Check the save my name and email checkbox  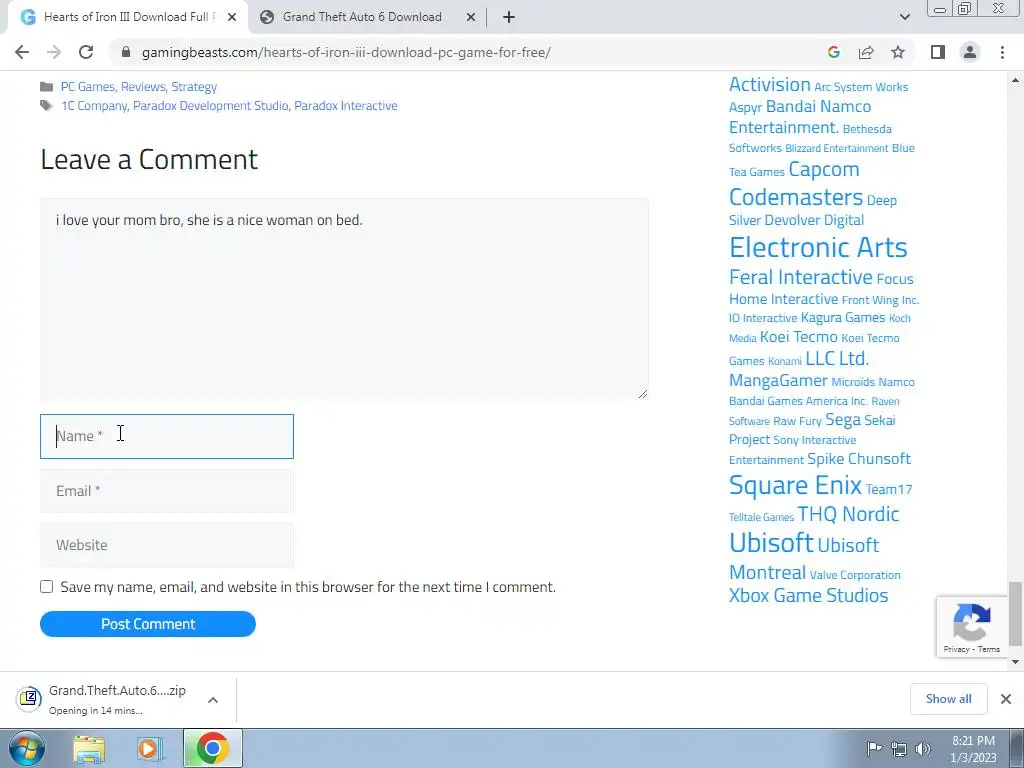pos(46,586)
